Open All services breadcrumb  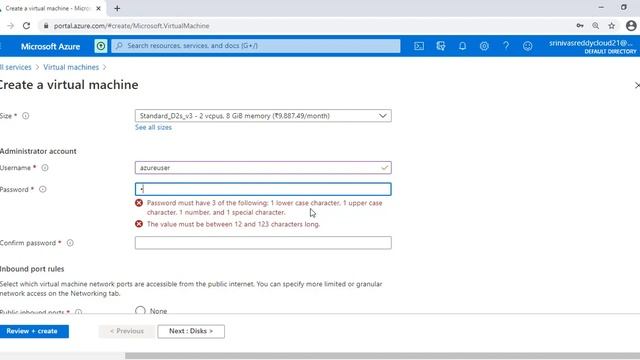tap(16, 67)
